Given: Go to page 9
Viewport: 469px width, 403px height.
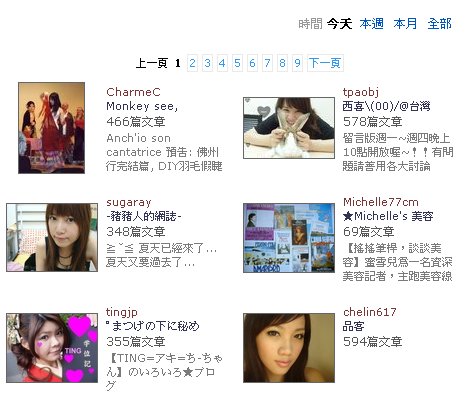Looking at the screenshot, I should tap(297, 63).
